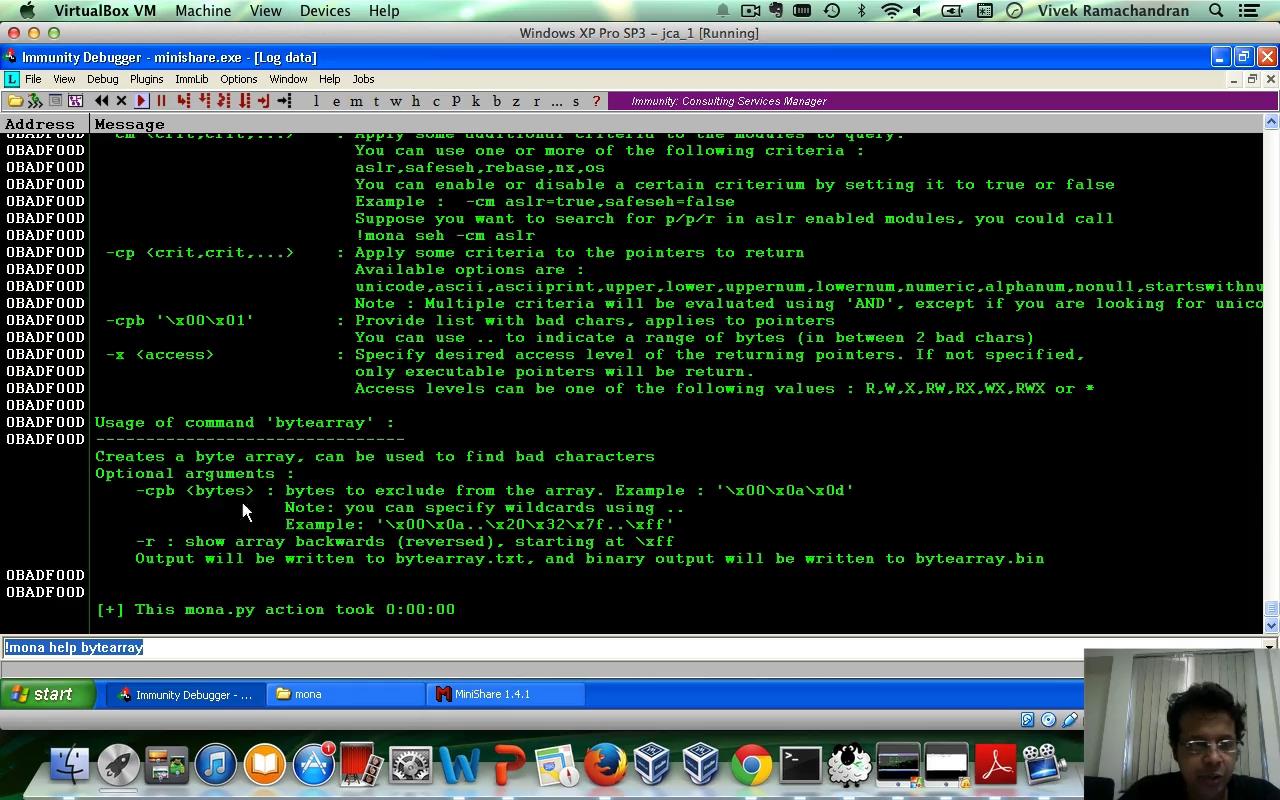
Task: Switch to MiniShare 1.4.1 taskbar button
Action: pos(506,694)
